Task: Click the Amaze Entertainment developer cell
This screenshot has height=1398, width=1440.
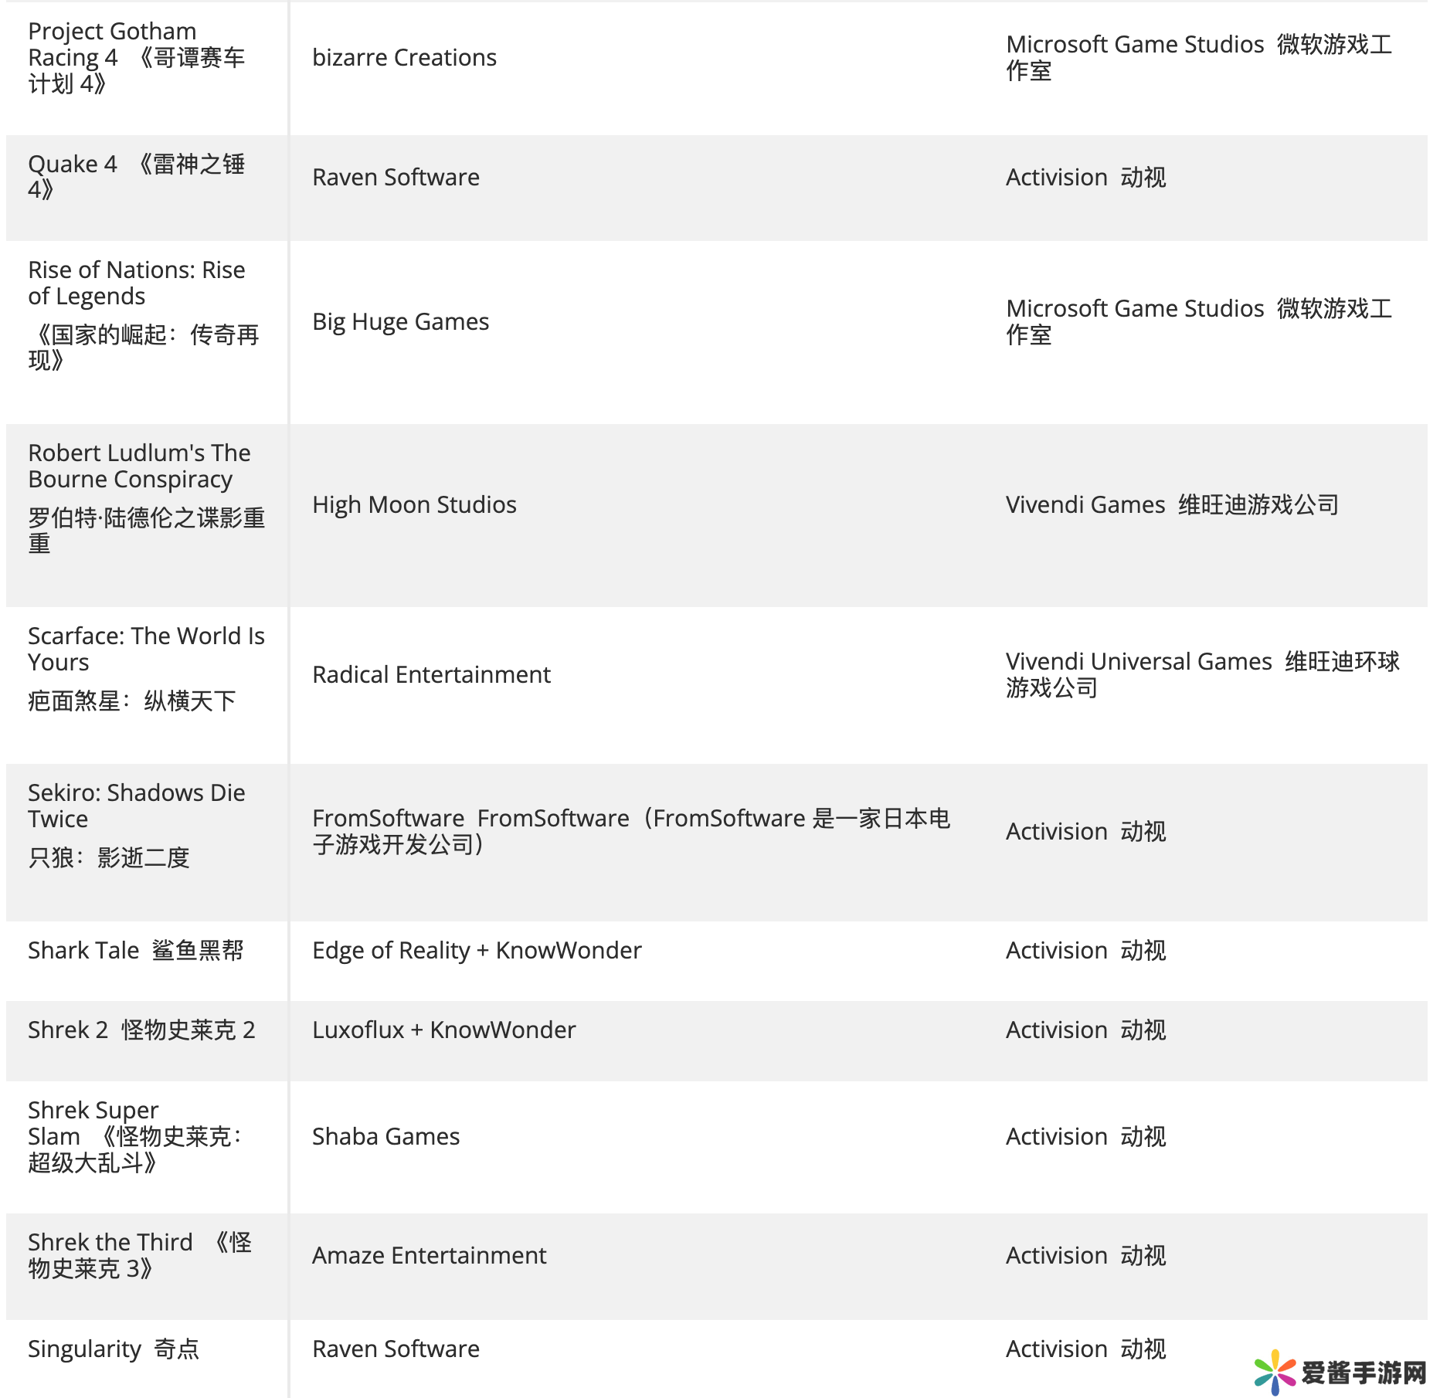Action: (429, 1255)
